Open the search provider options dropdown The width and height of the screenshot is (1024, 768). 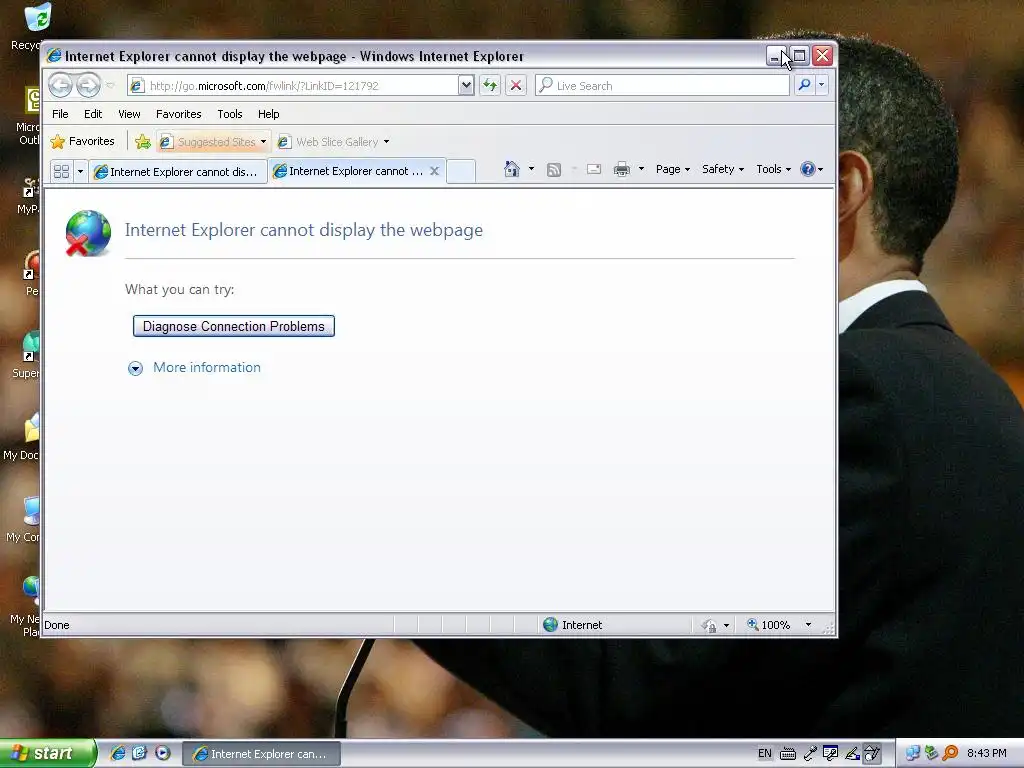(822, 85)
